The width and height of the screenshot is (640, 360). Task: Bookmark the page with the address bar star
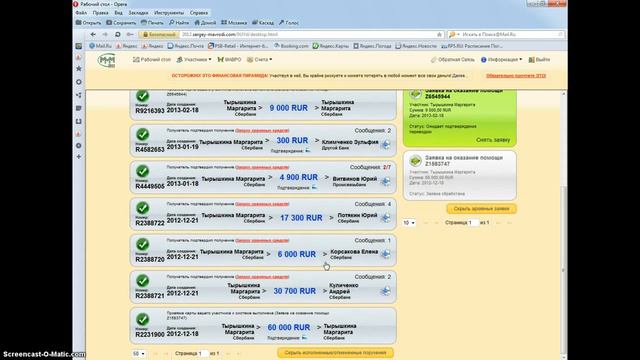439,35
